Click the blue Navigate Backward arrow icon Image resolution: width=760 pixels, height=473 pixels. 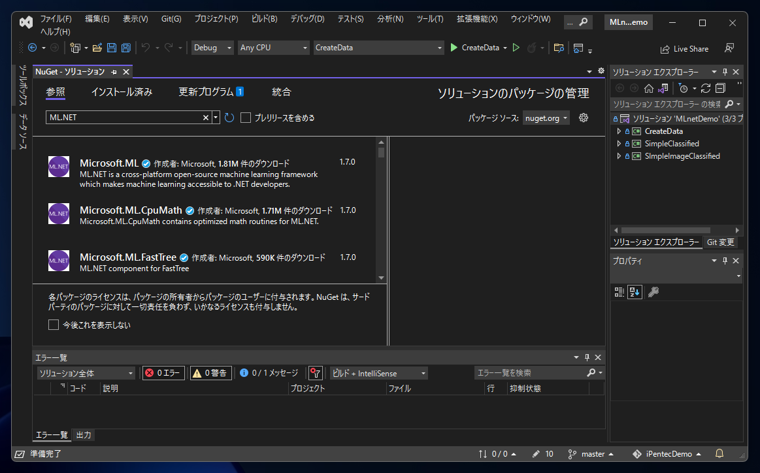tap(32, 47)
